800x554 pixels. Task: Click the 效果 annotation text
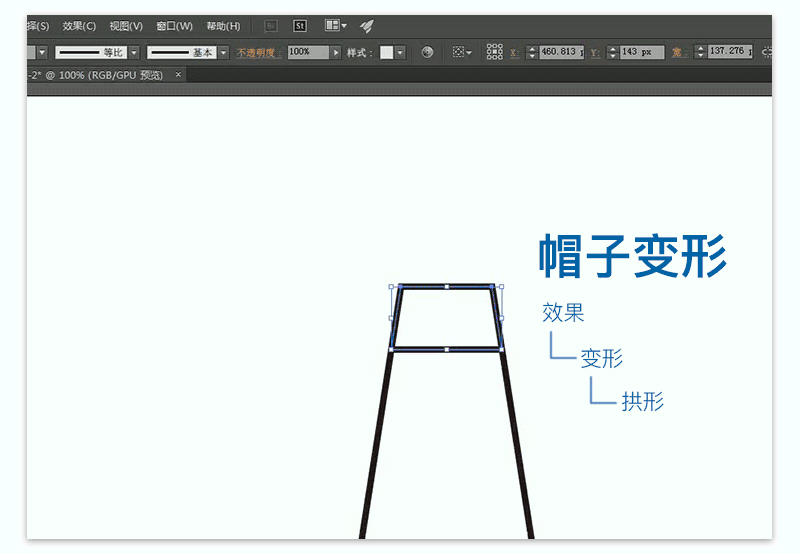pyautogui.click(x=563, y=312)
